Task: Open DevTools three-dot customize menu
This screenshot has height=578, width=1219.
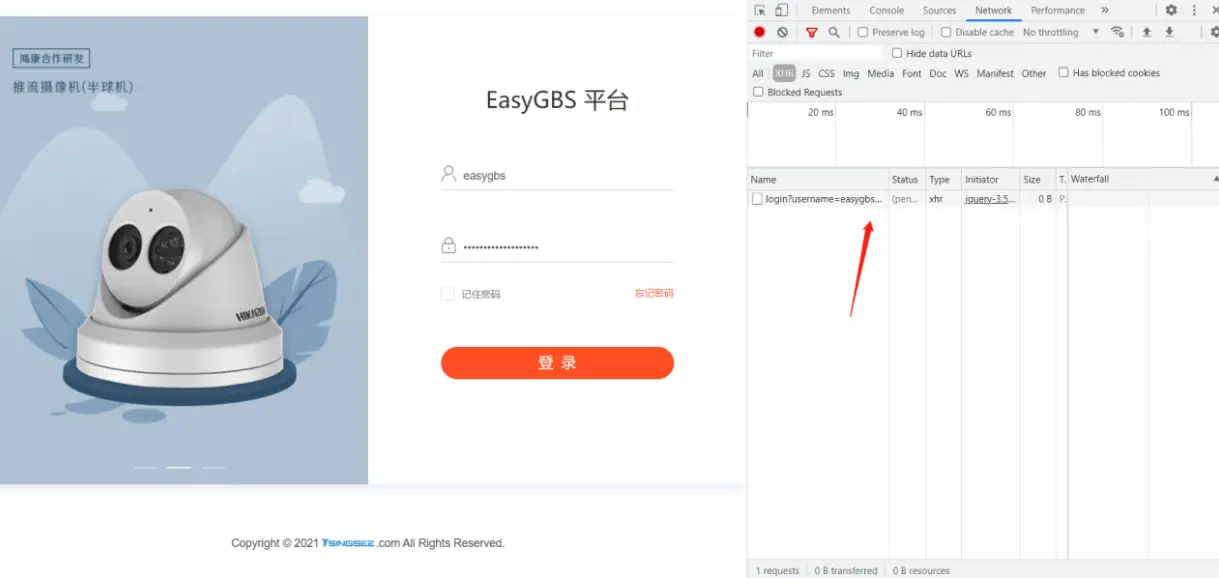Action: (1194, 10)
